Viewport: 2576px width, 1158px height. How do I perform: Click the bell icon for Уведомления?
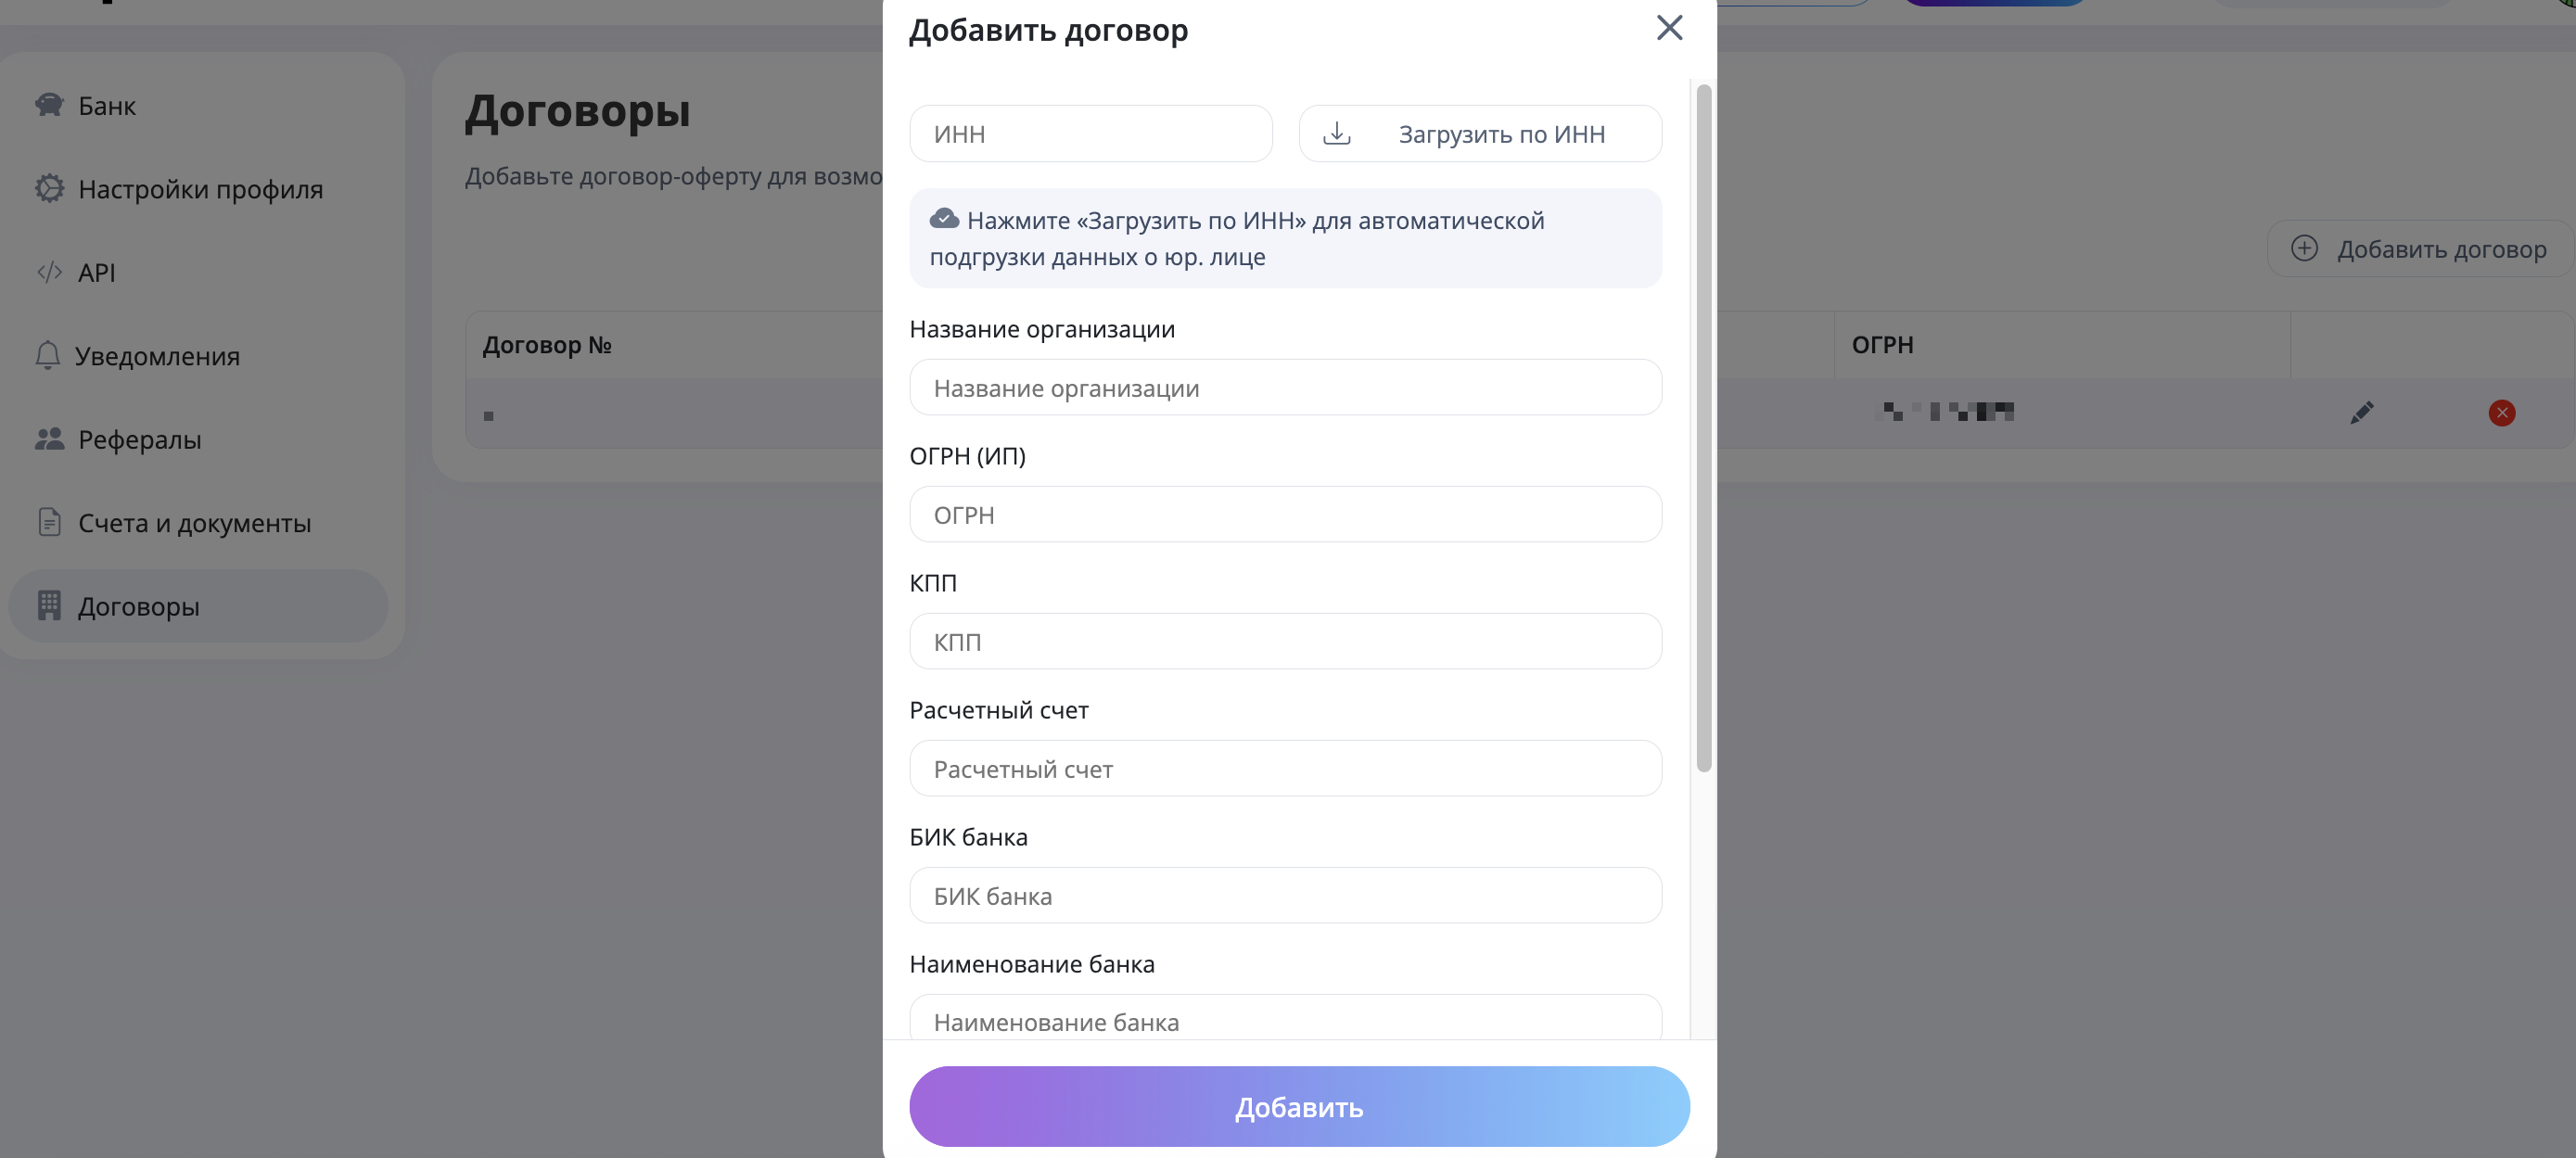pos(48,355)
